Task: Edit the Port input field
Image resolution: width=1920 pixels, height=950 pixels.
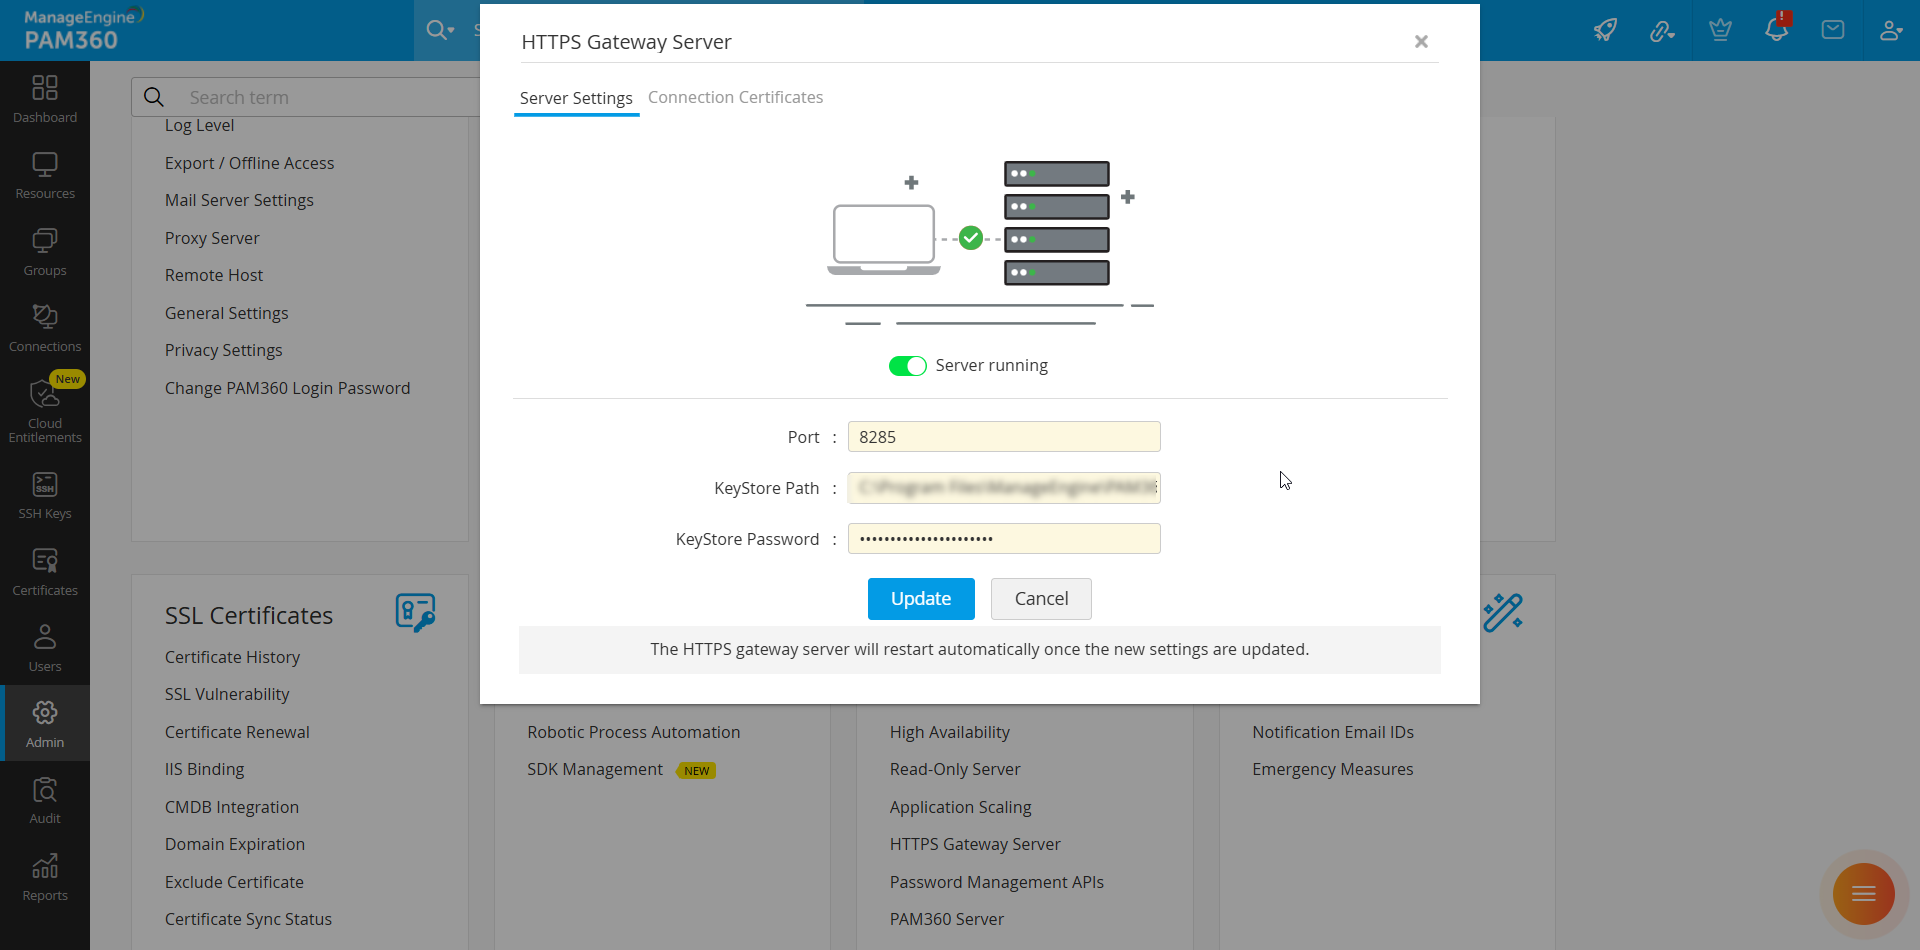Action: [1004, 436]
